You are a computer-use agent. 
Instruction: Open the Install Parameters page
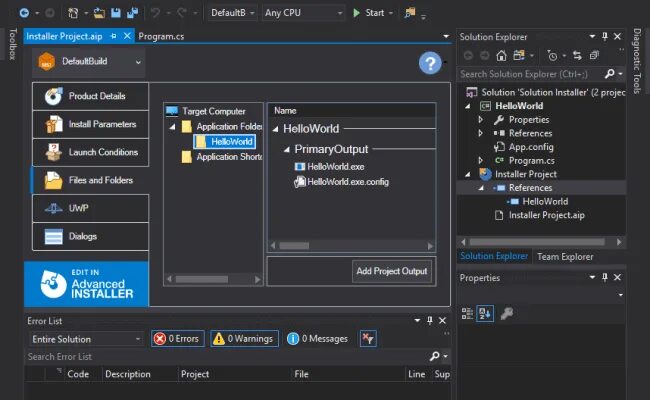point(90,124)
